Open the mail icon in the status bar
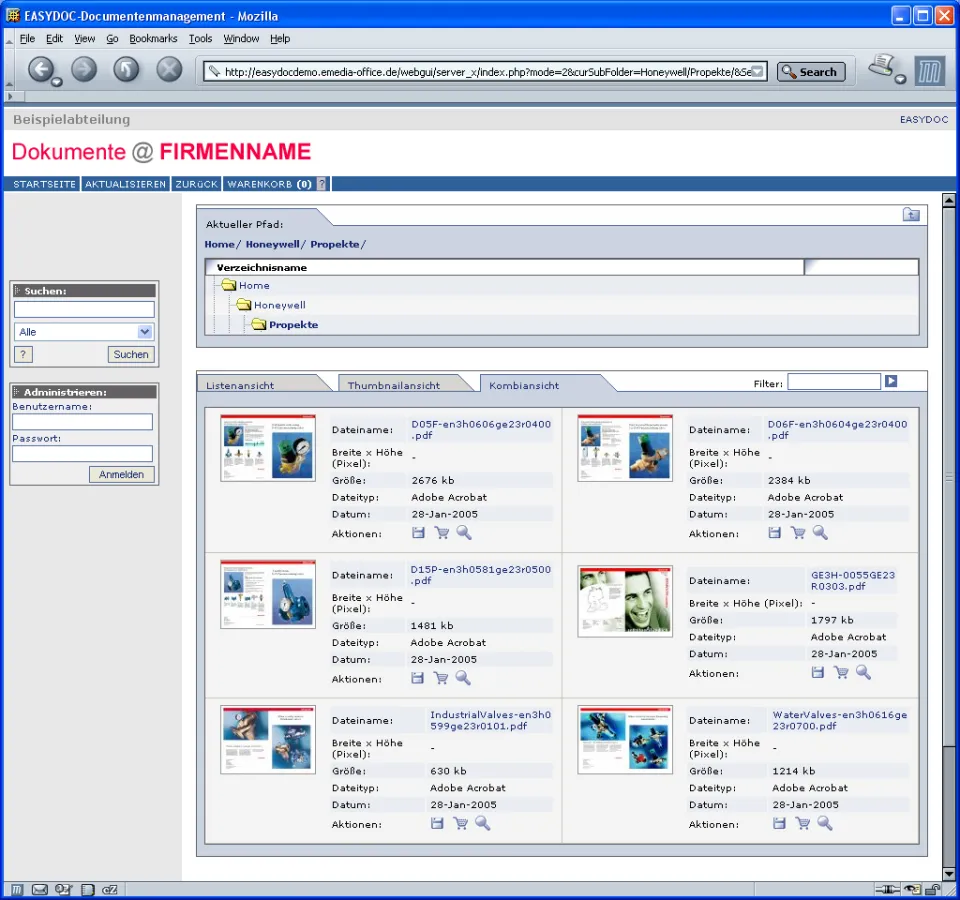The height and width of the screenshot is (900, 960). (x=38, y=888)
